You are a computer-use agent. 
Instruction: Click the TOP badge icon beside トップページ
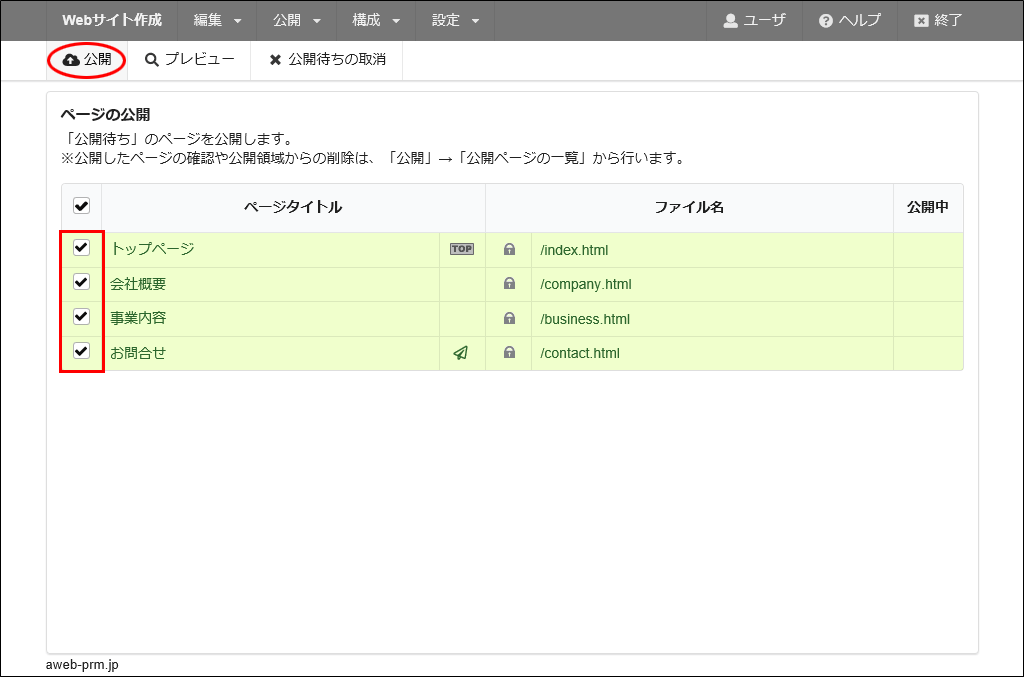(461, 249)
